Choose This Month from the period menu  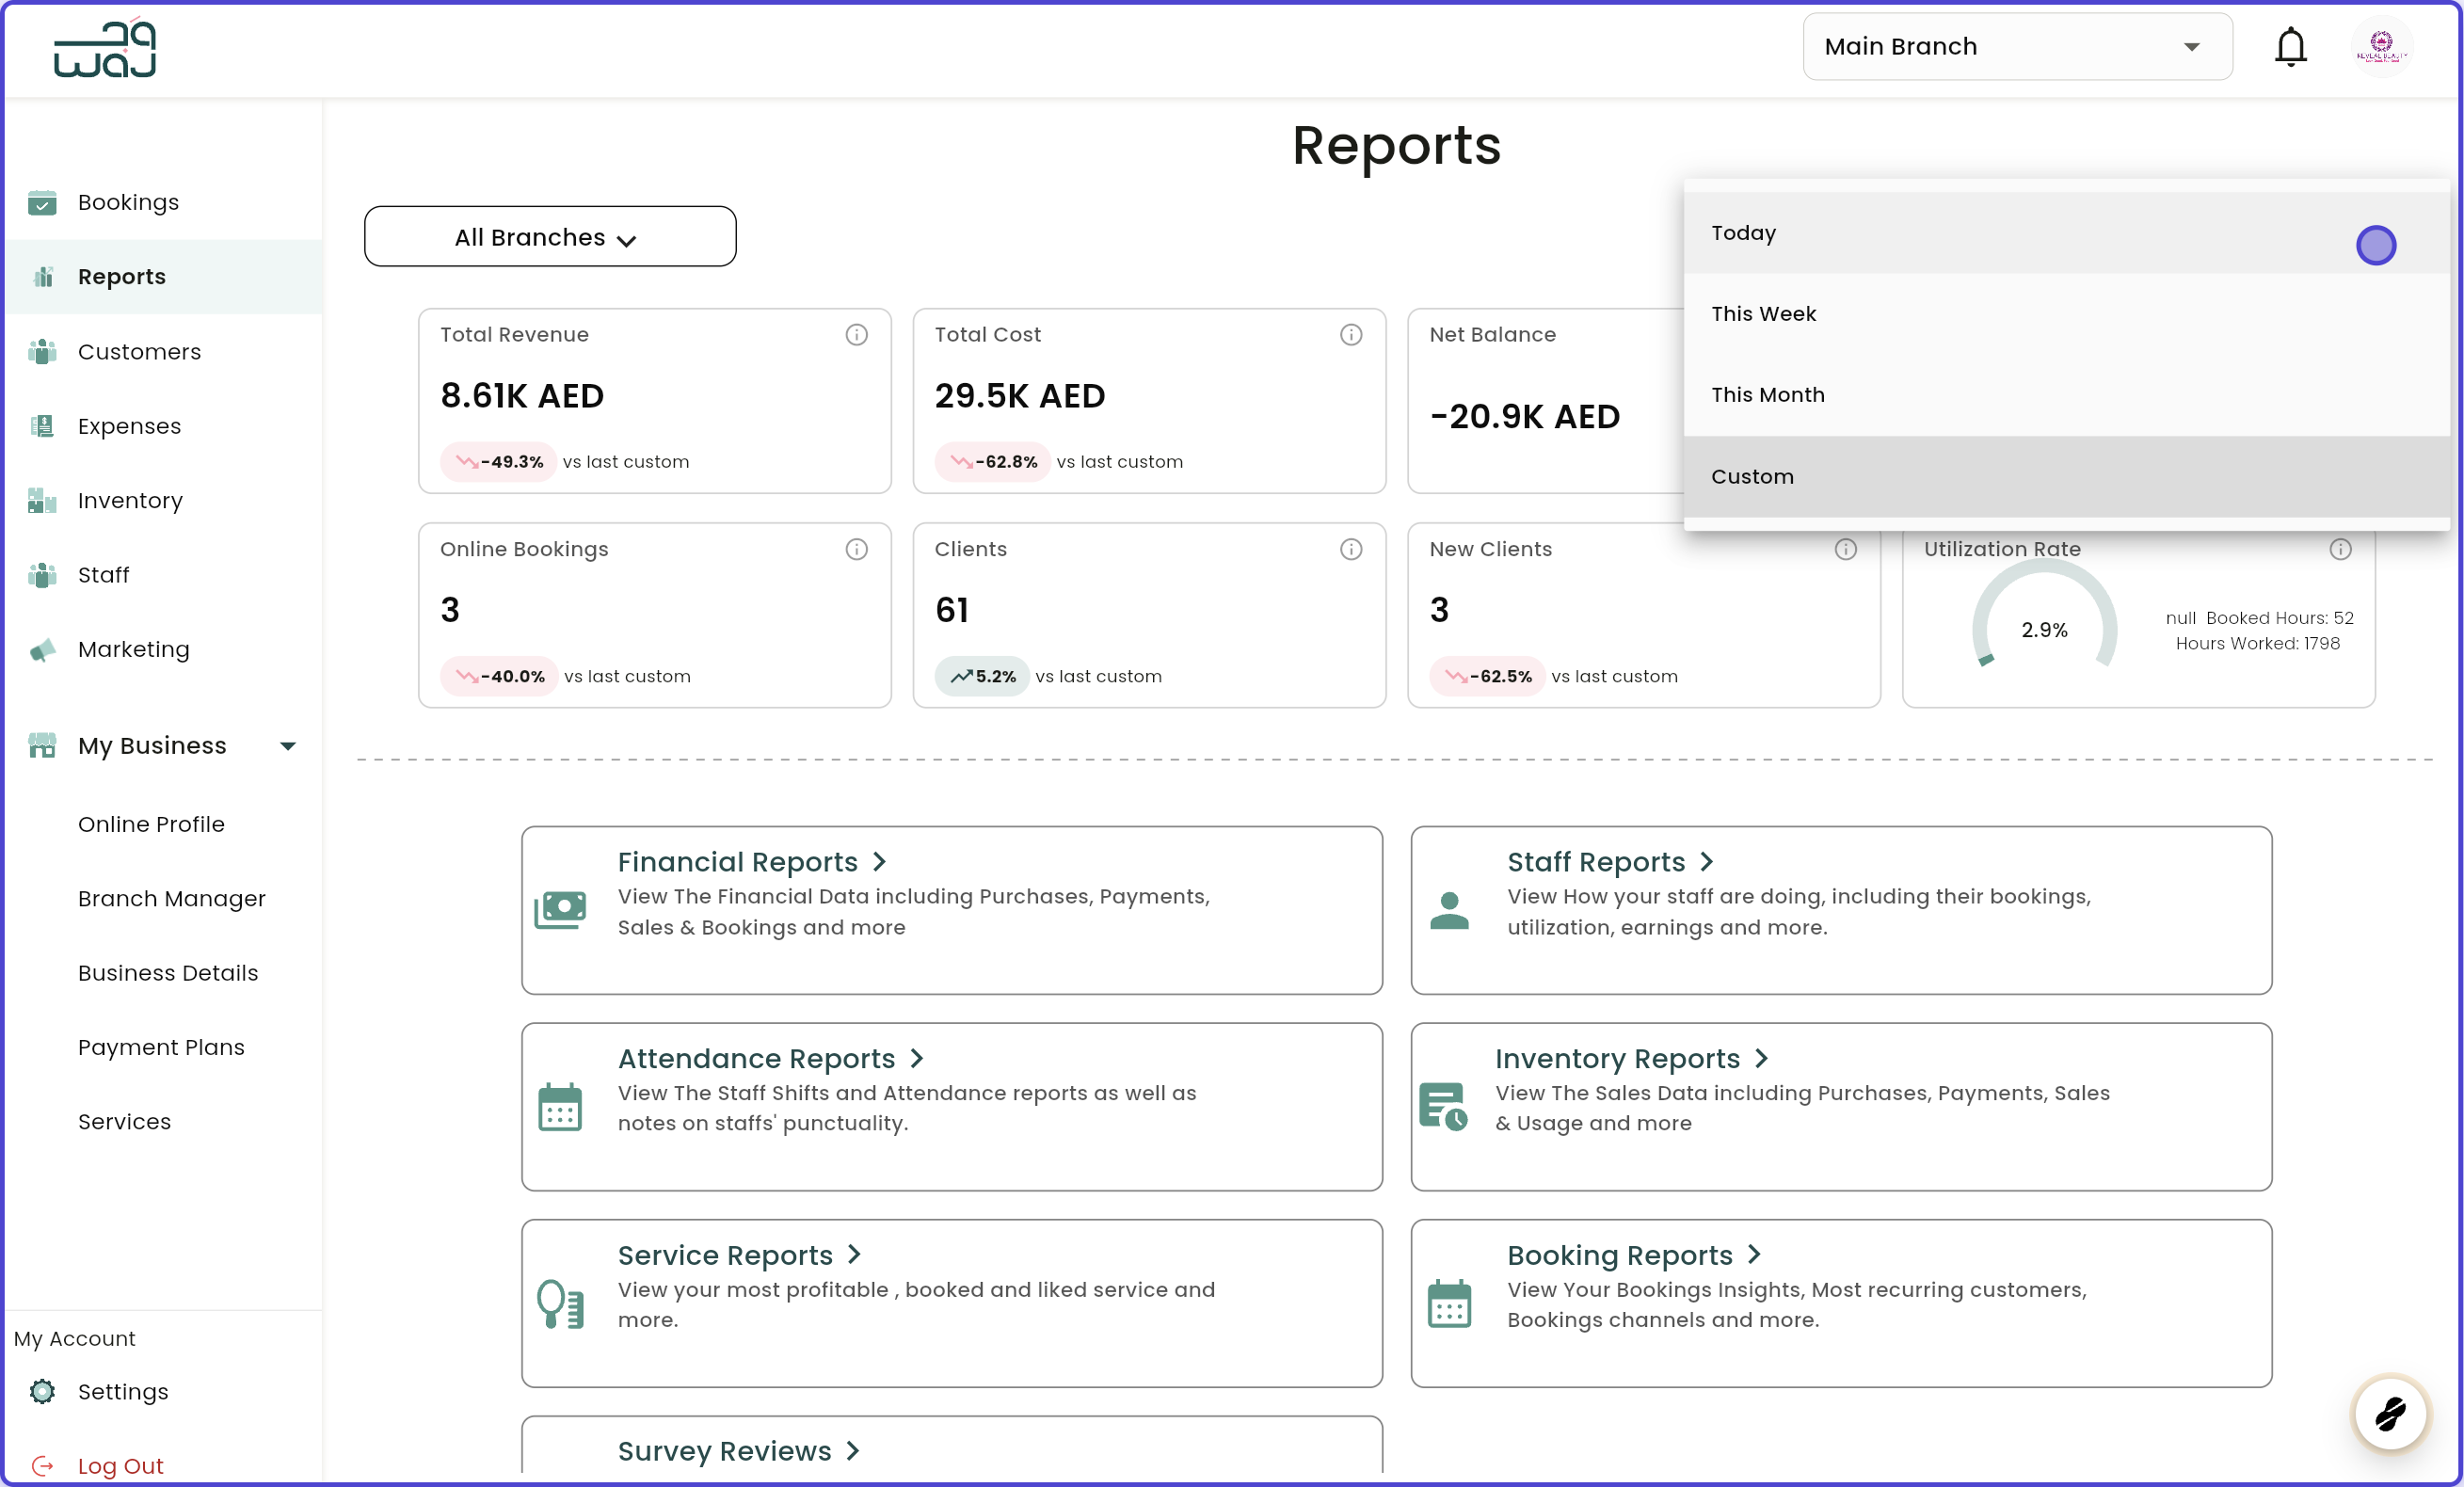pos(1768,395)
